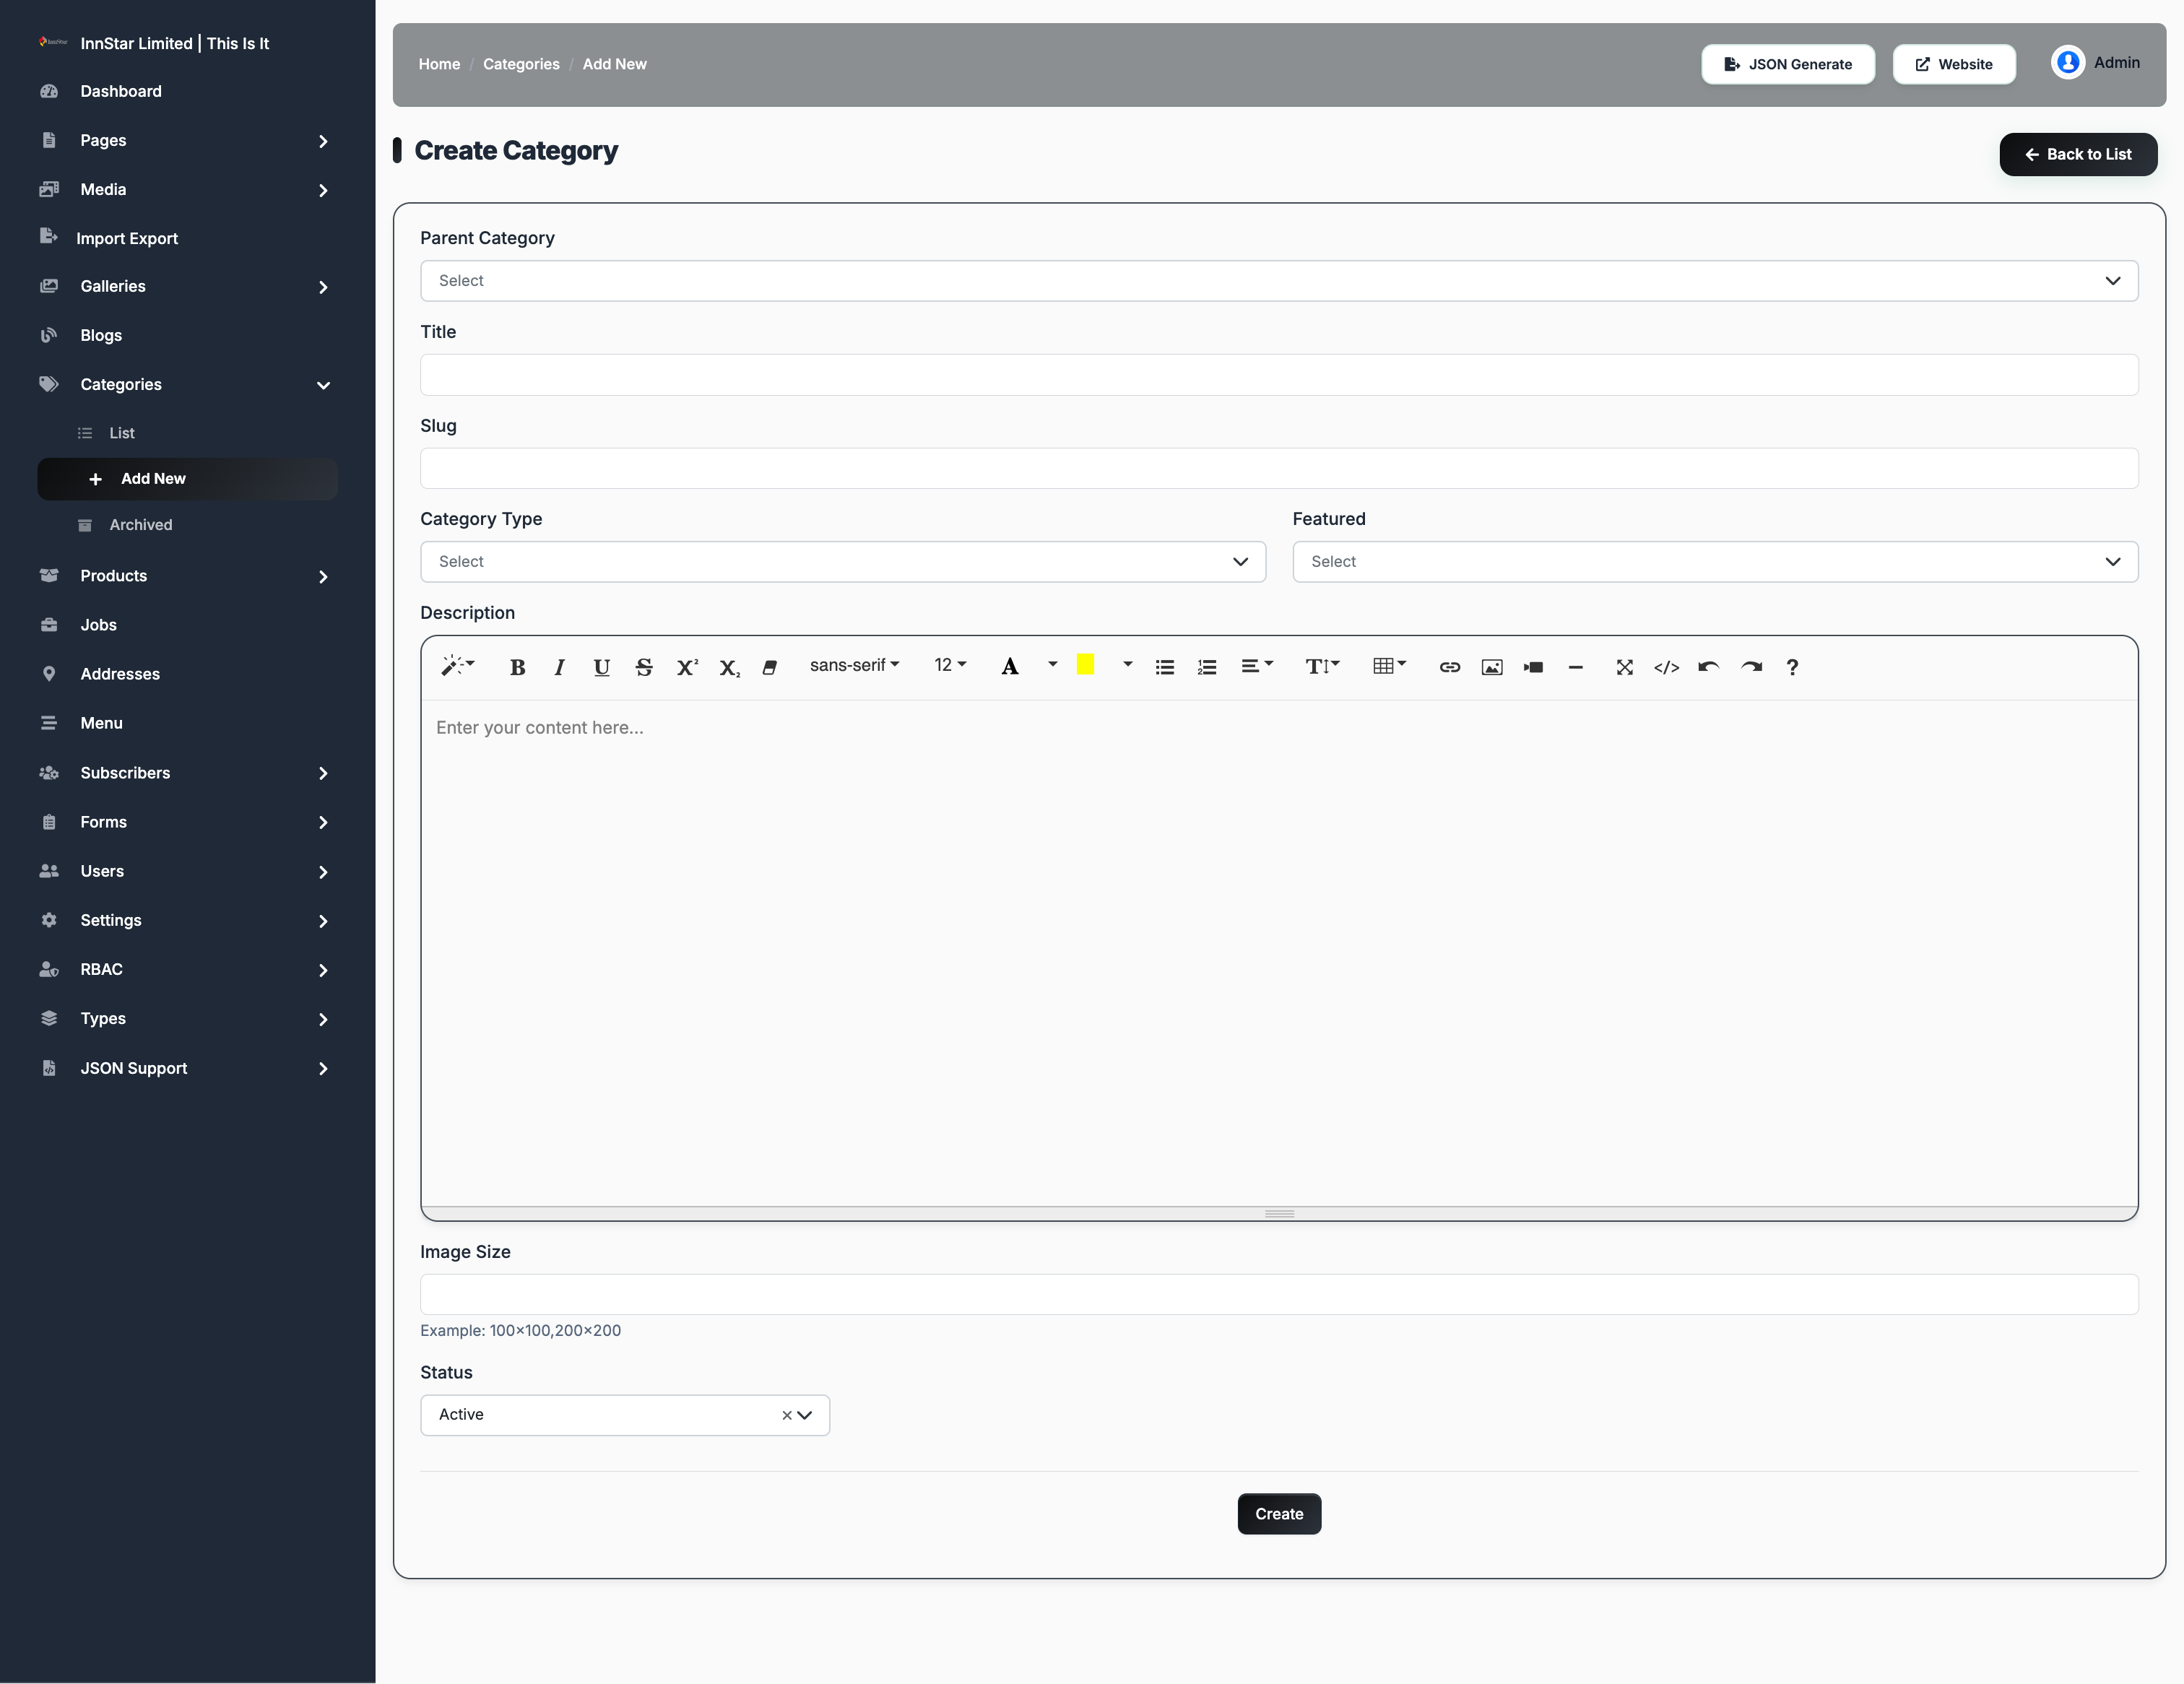
Task: Insert a link via chain icon
Action: pos(1450,667)
